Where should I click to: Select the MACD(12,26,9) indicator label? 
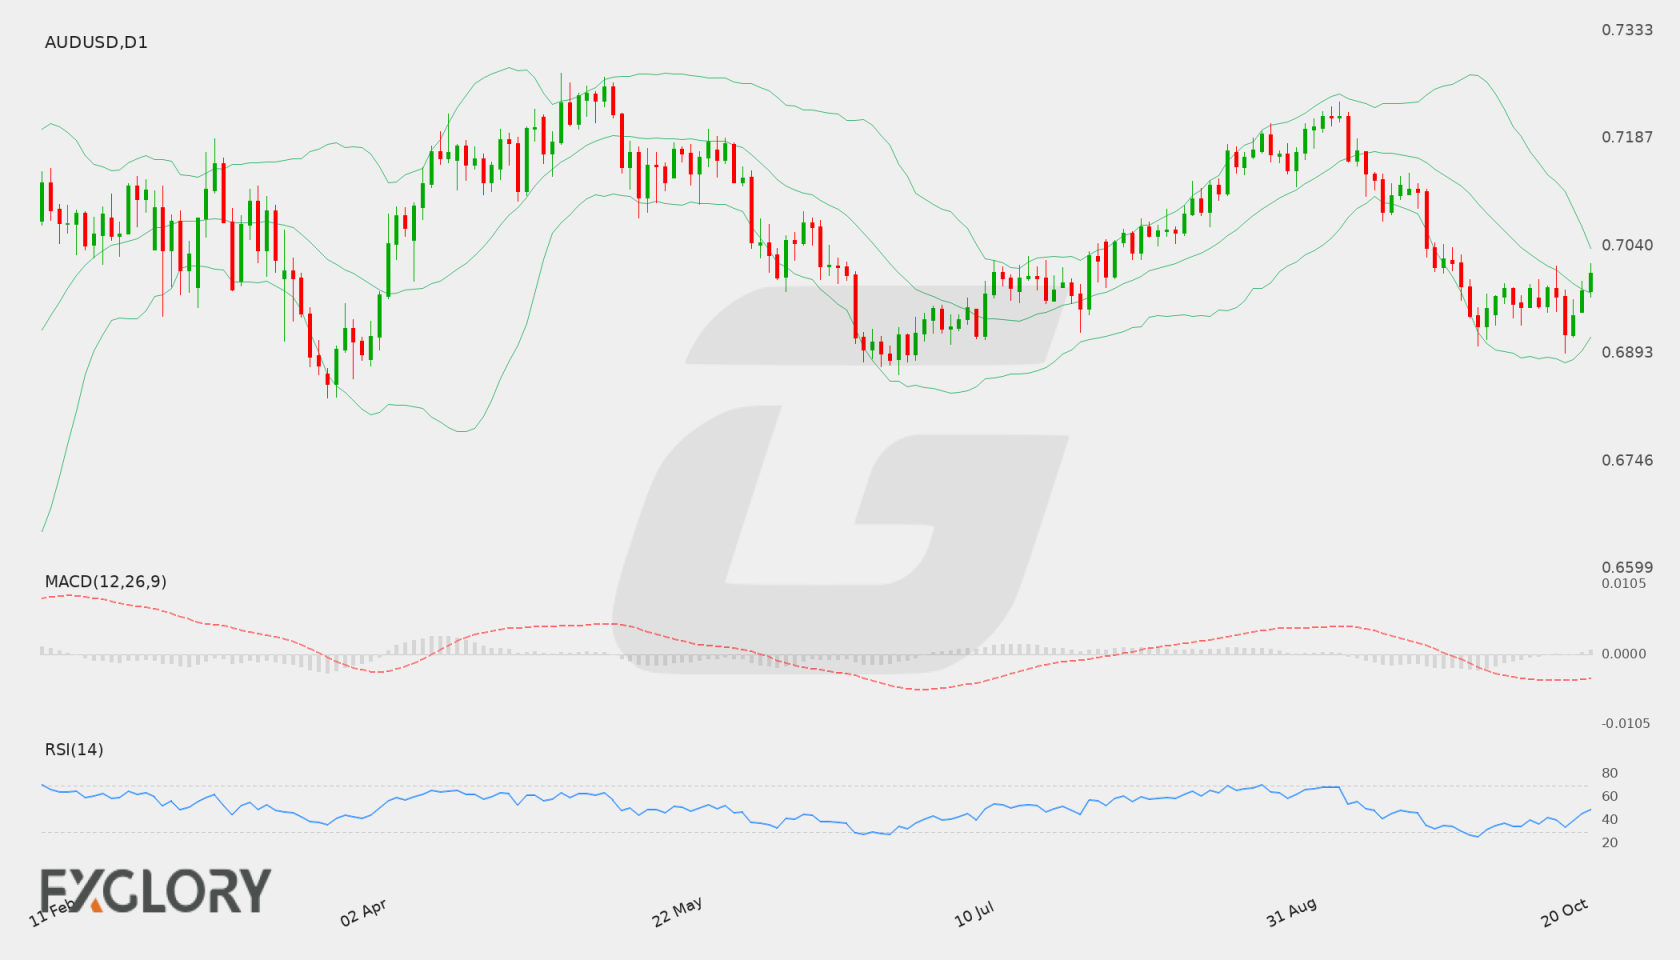(105, 581)
